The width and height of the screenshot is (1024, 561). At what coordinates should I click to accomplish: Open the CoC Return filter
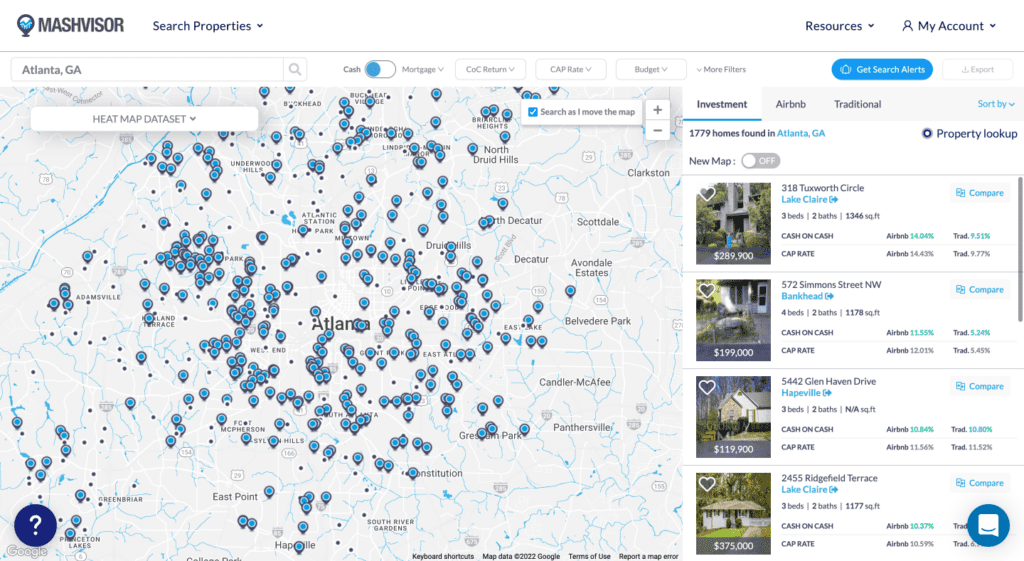pos(490,69)
